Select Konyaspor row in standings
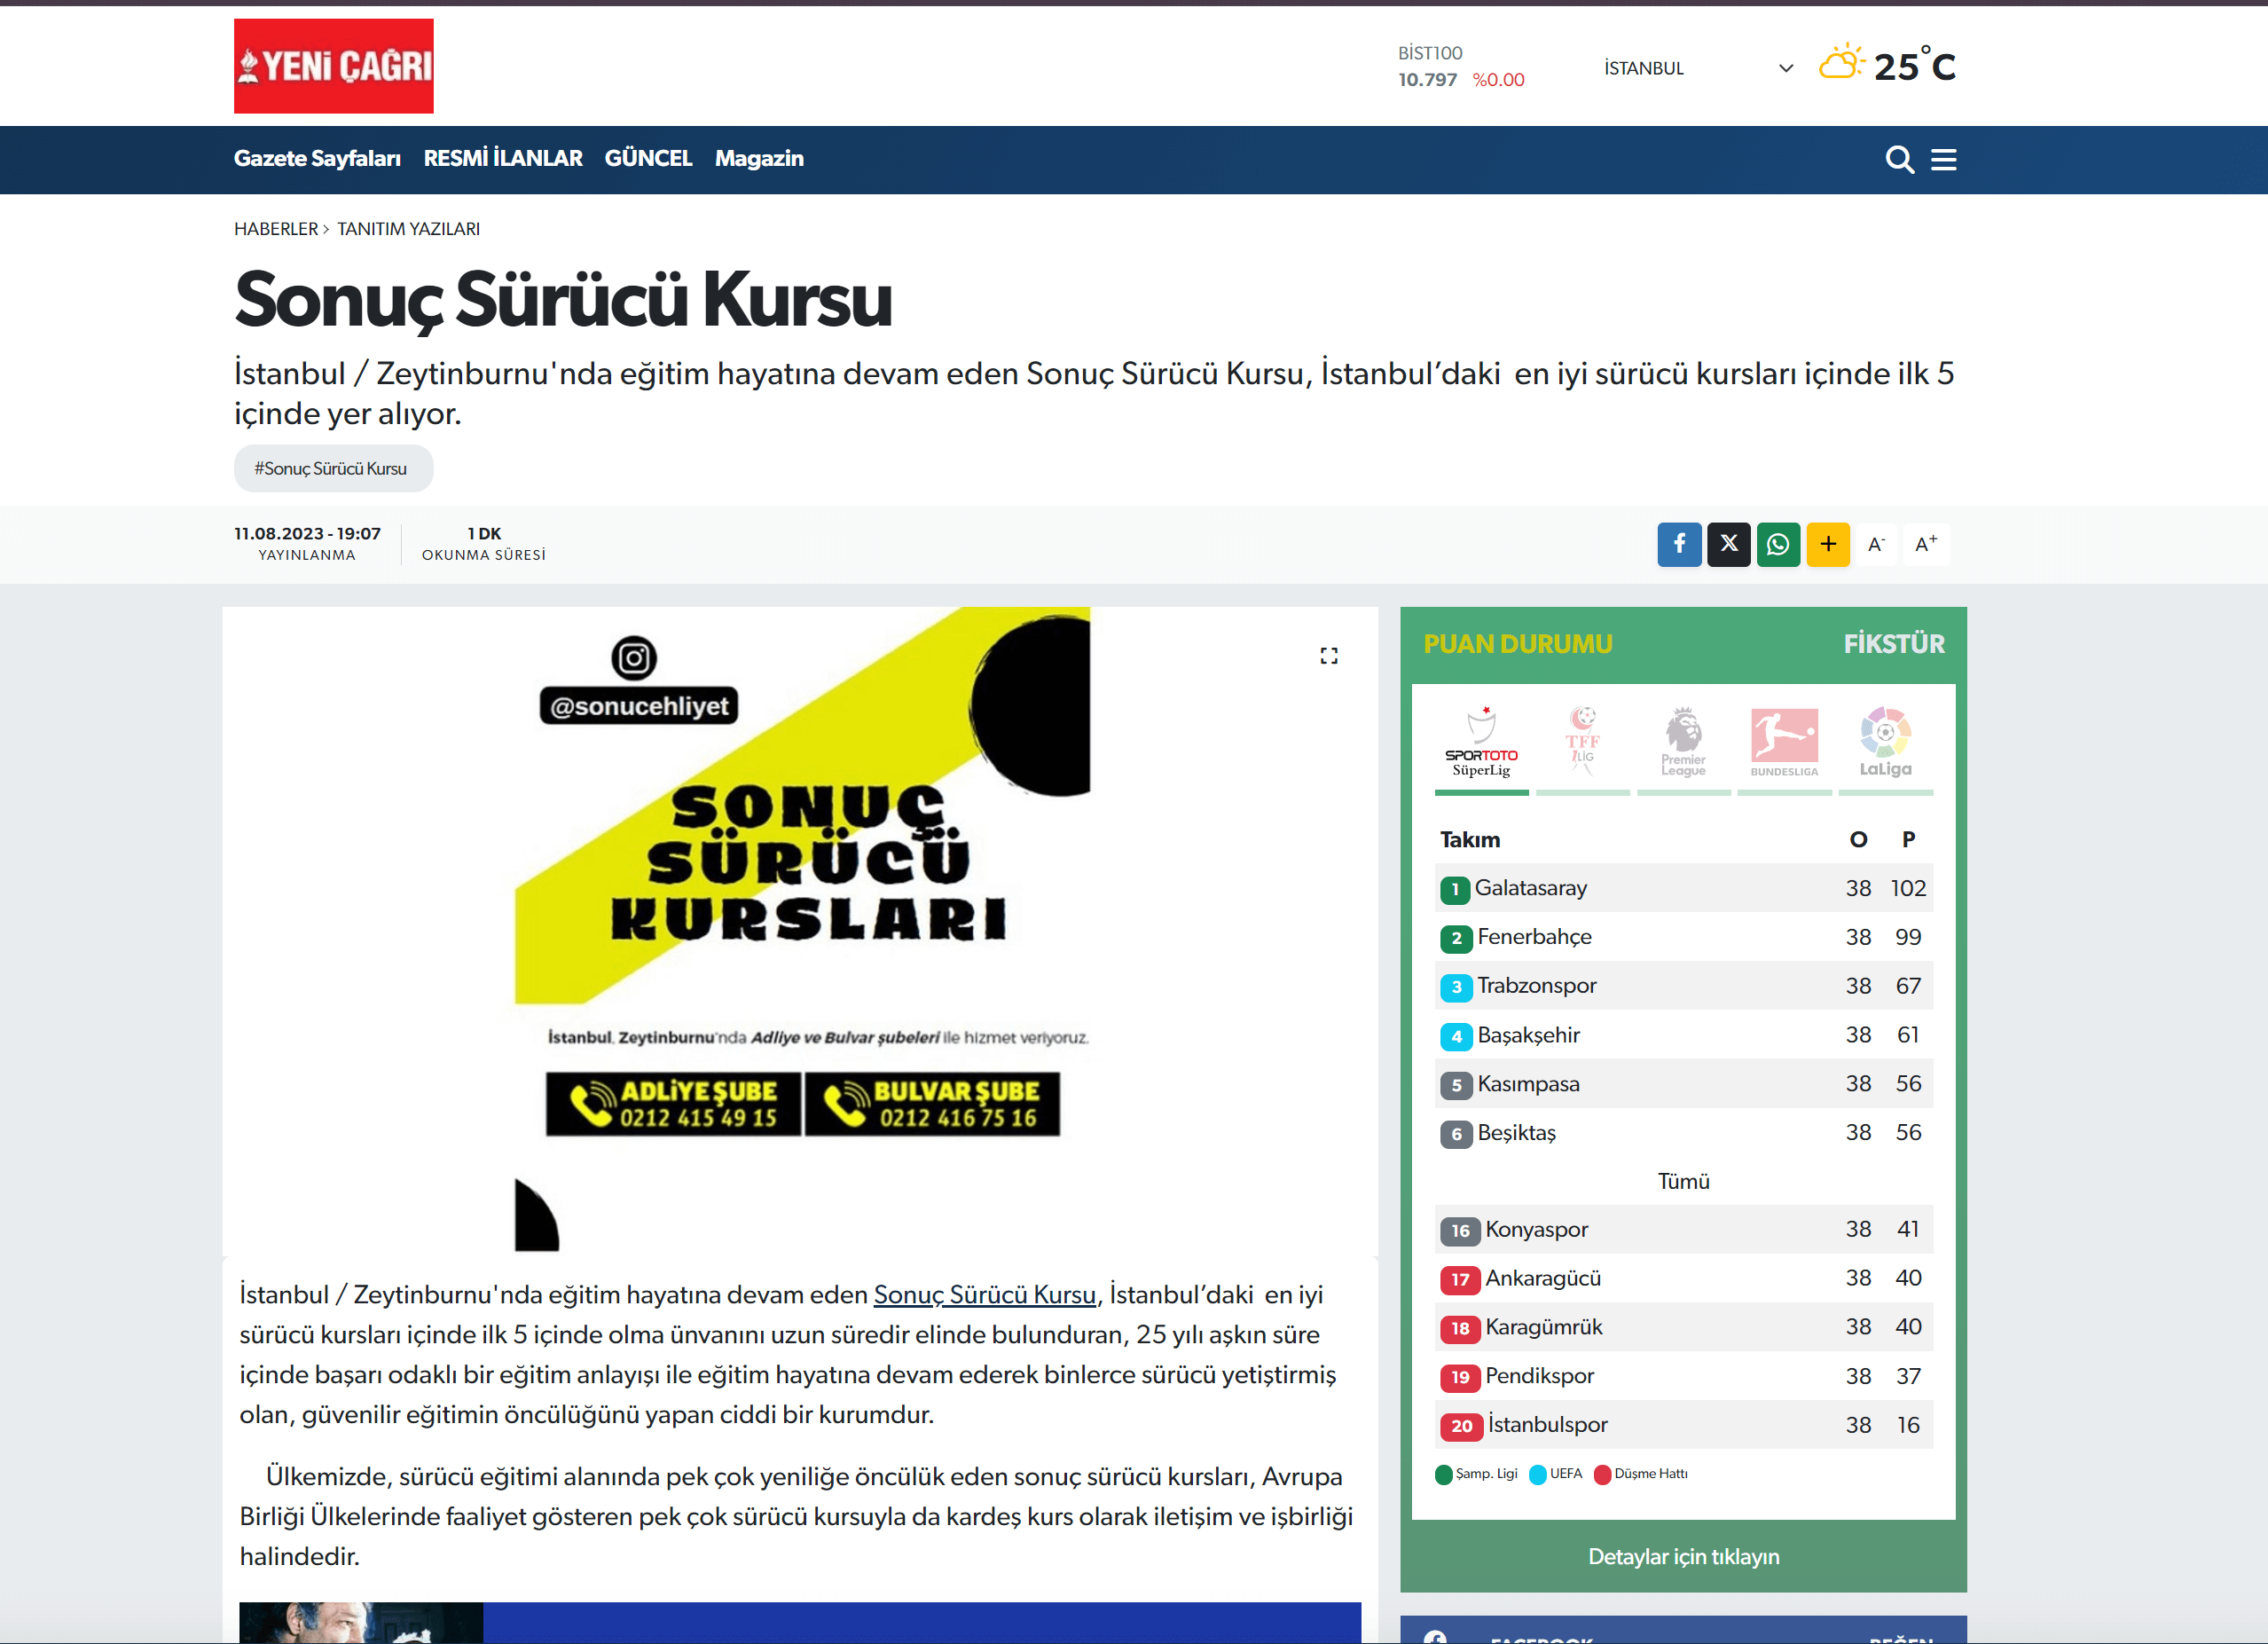Image resolution: width=2268 pixels, height=1644 pixels. (1683, 1230)
